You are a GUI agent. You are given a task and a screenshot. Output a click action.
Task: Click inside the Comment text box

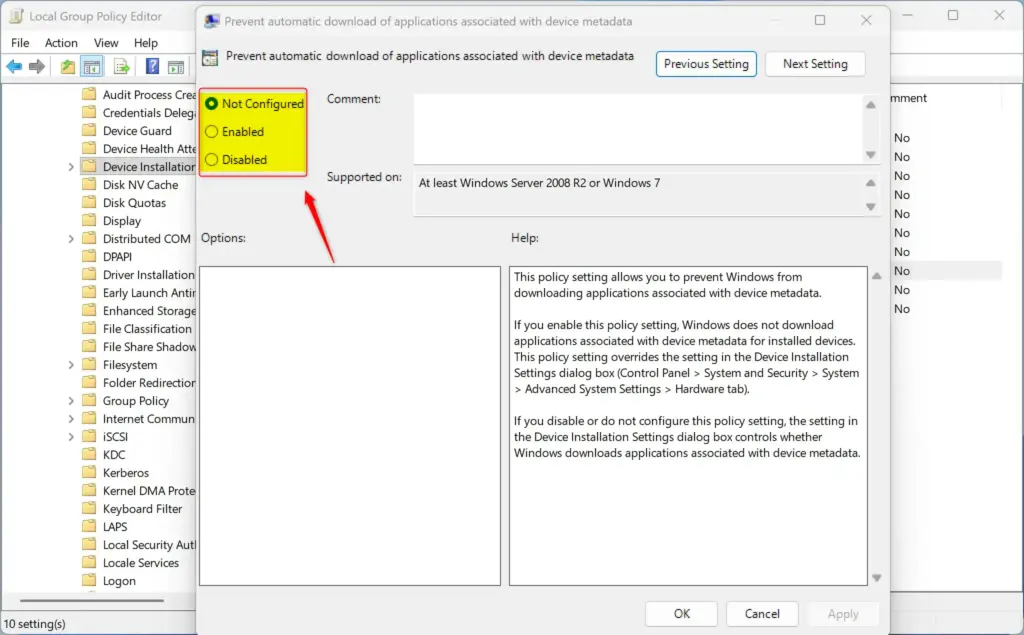click(x=638, y=129)
